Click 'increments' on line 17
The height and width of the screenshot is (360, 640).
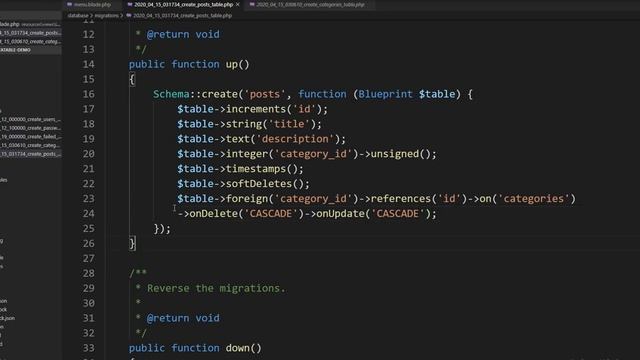click(256, 109)
